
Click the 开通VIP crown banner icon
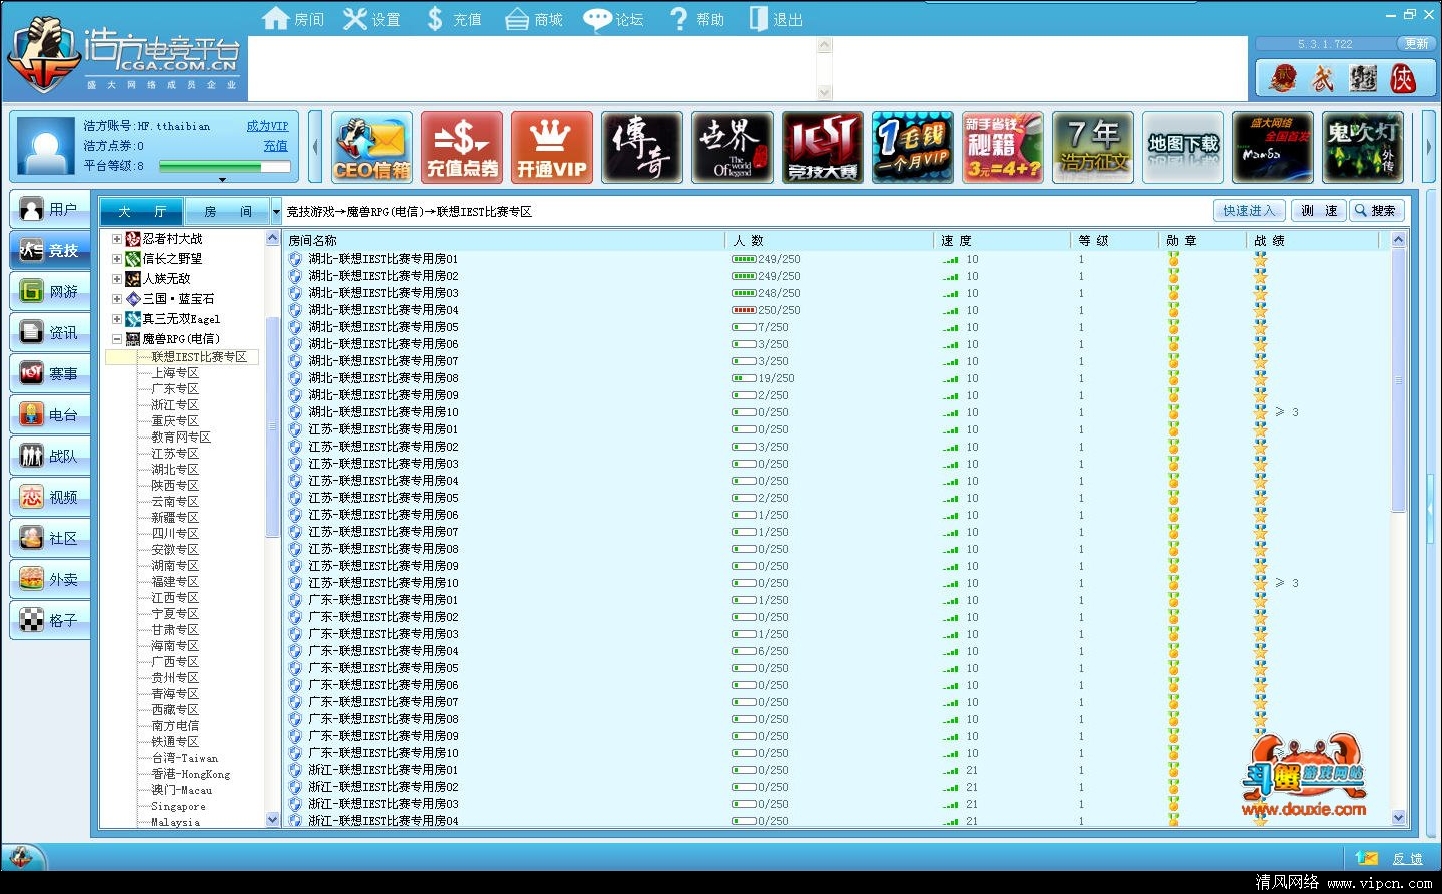[x=552, y=148]
